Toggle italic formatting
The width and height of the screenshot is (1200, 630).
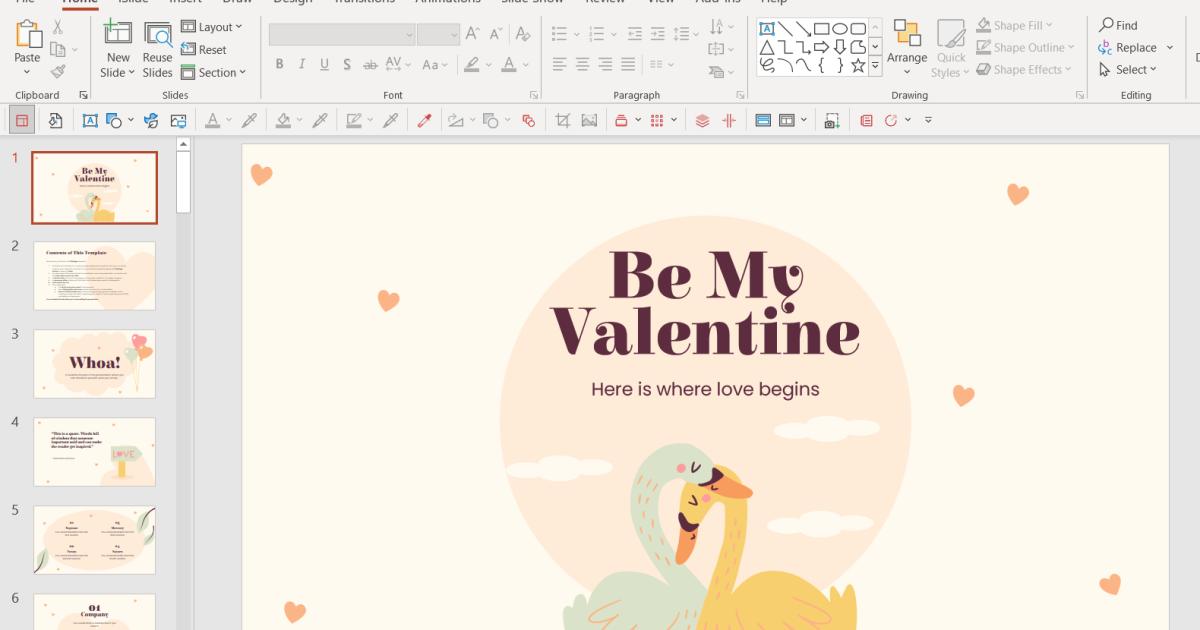pos(301,65)
